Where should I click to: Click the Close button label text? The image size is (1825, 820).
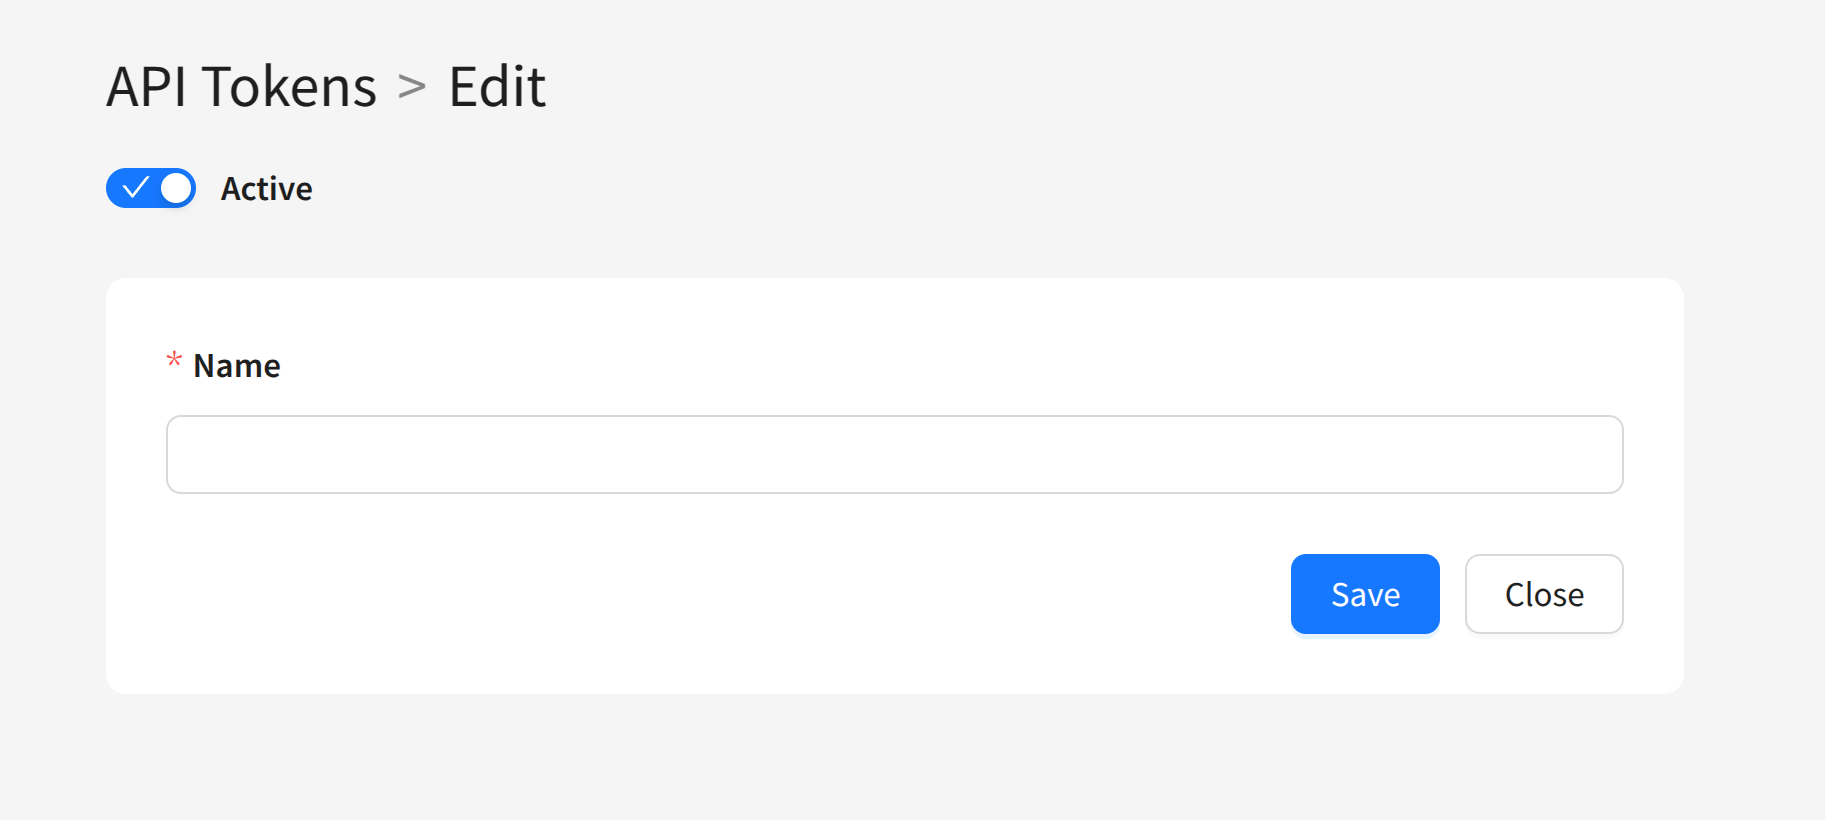click(x=1544, y=595)
